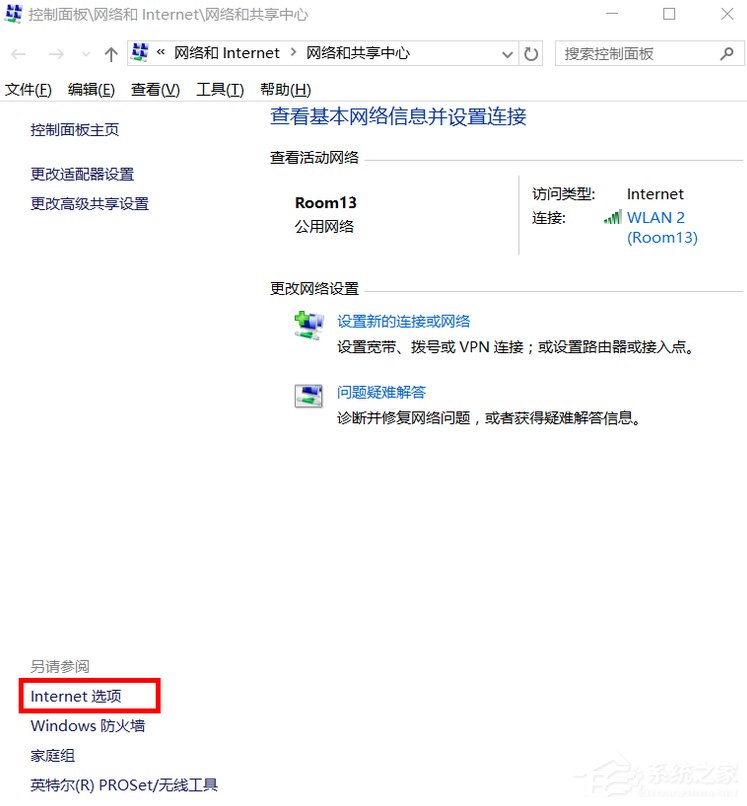
Task: Click the WLAN signal strength icon
Action: tap(612, 217)
